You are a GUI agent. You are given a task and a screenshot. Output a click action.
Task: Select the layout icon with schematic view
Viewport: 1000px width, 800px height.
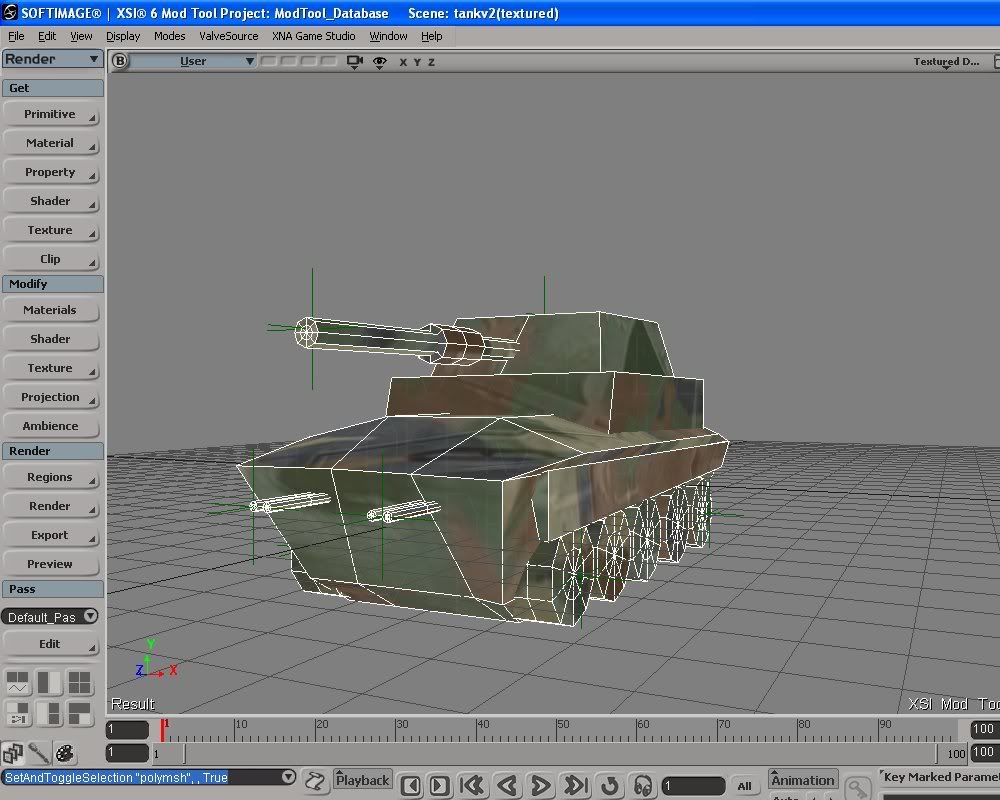tap(18, 713)
